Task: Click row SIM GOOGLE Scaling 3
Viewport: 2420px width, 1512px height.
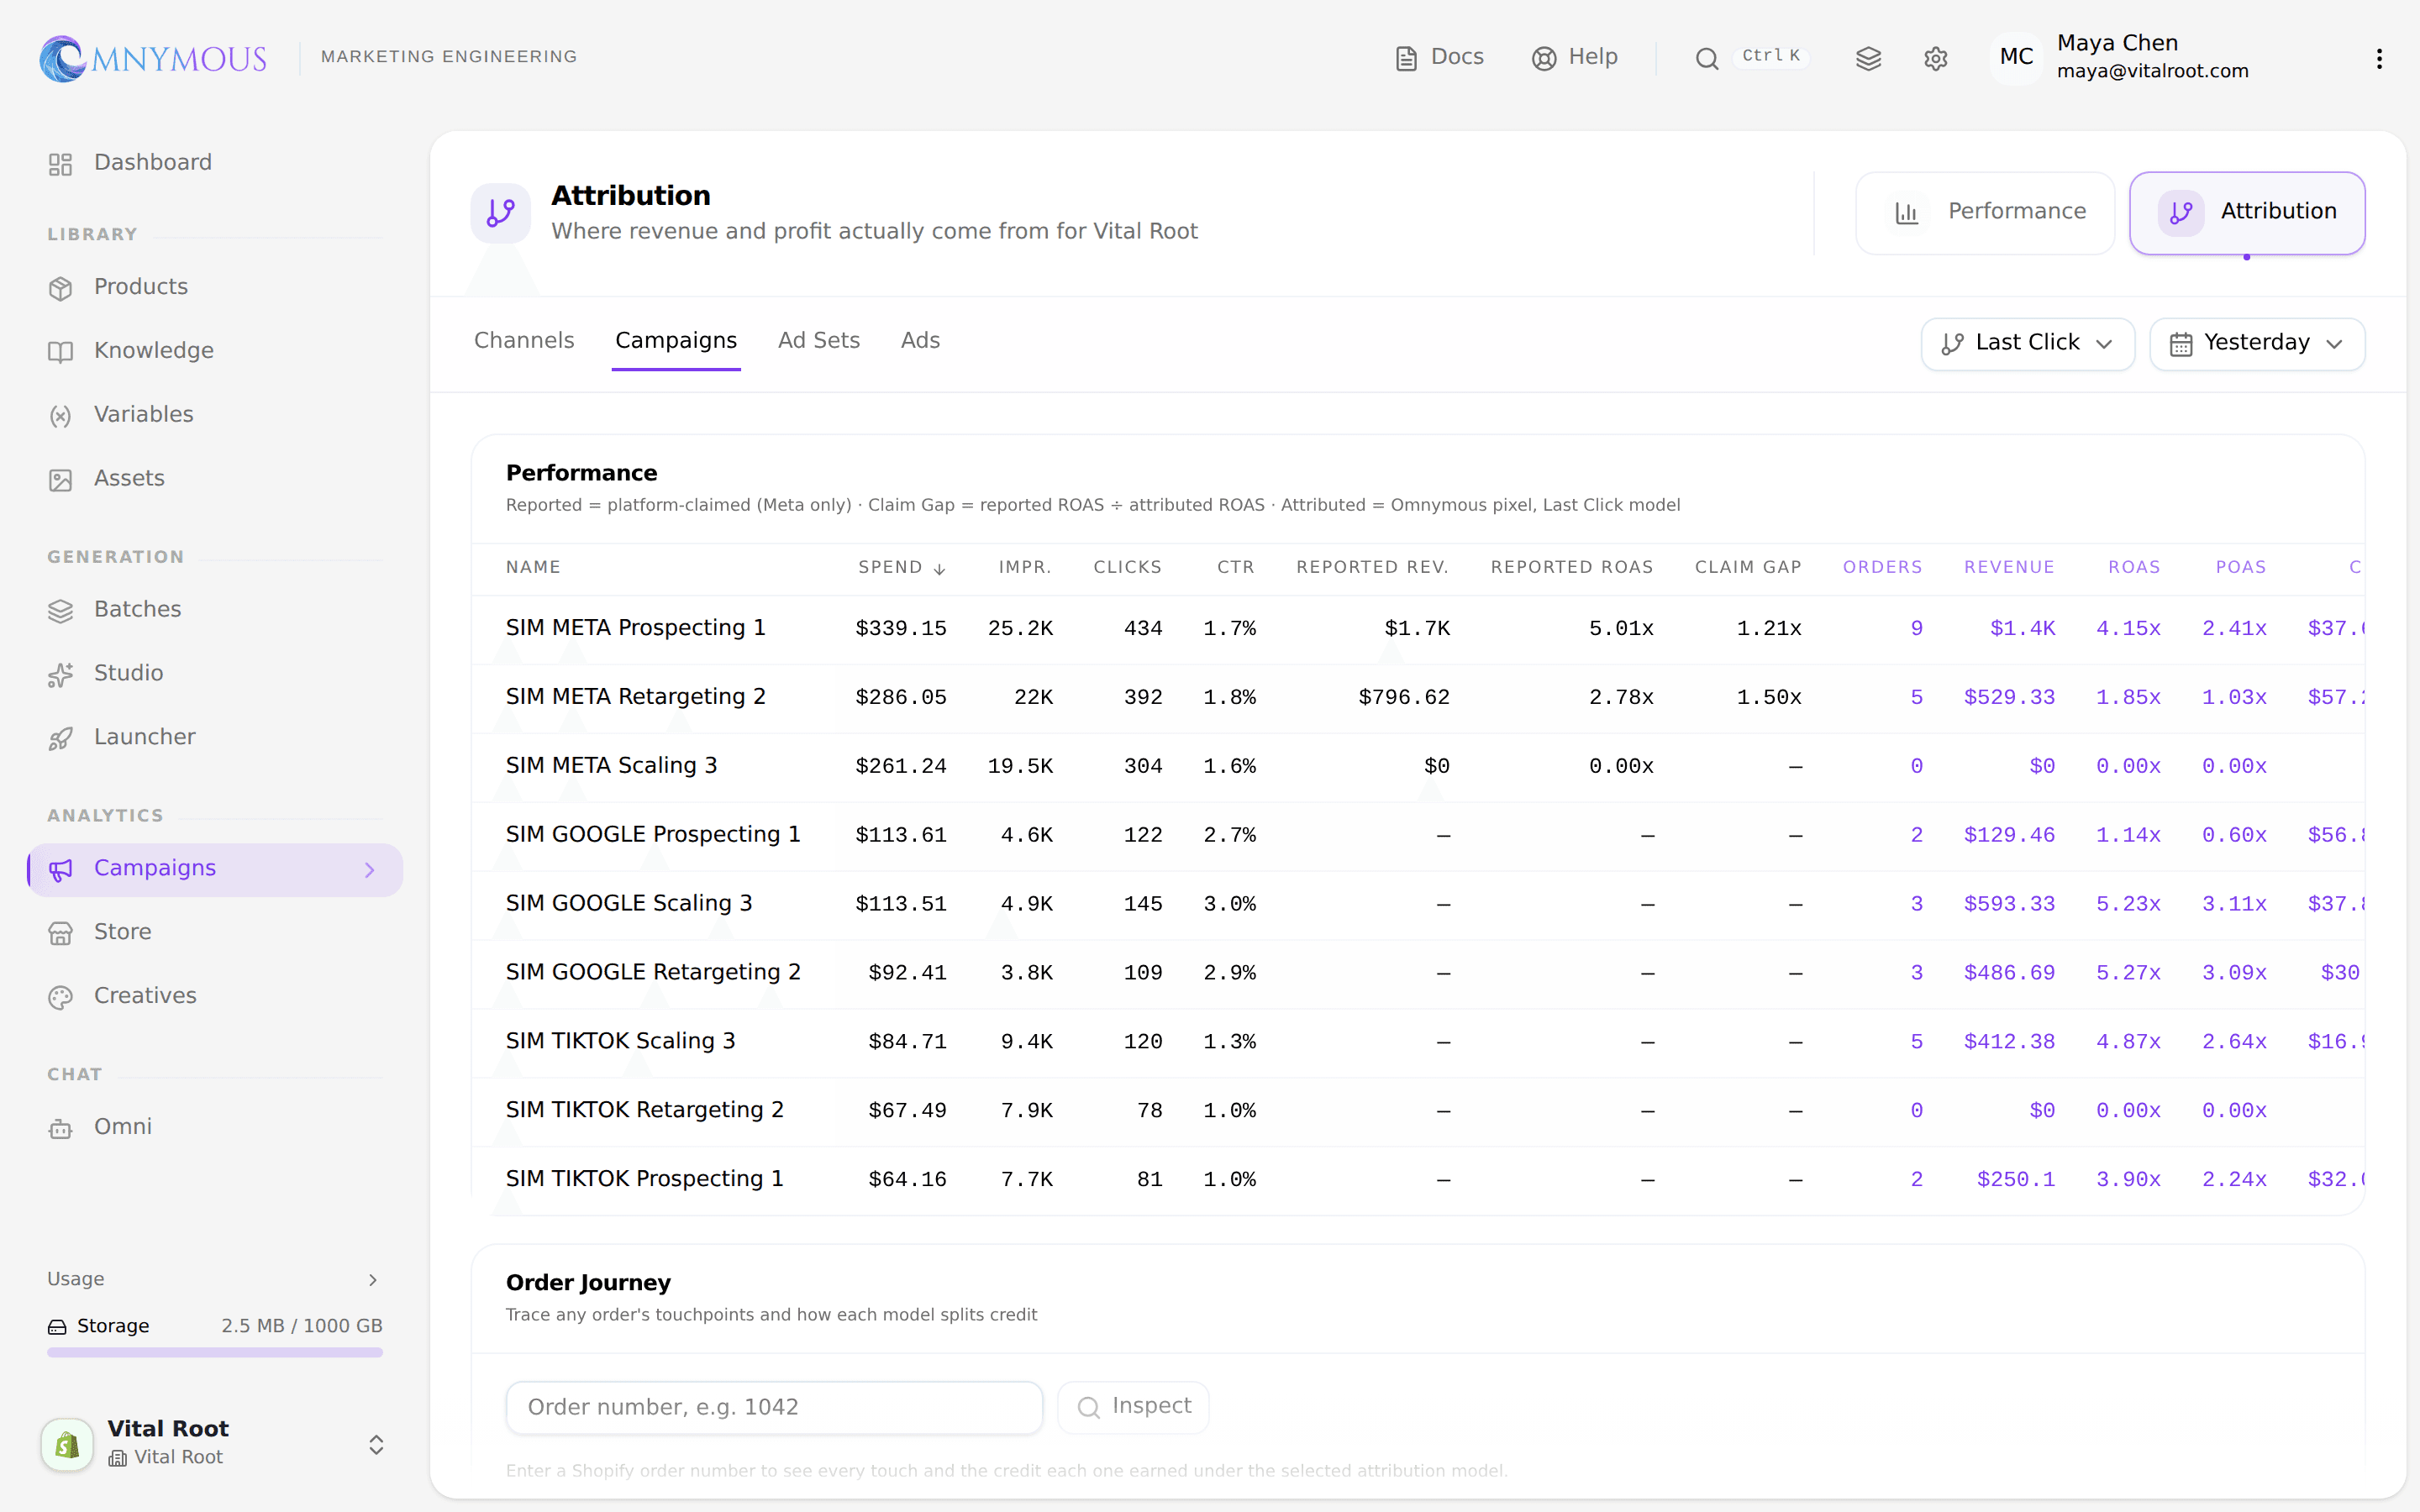Action: 1417,905
